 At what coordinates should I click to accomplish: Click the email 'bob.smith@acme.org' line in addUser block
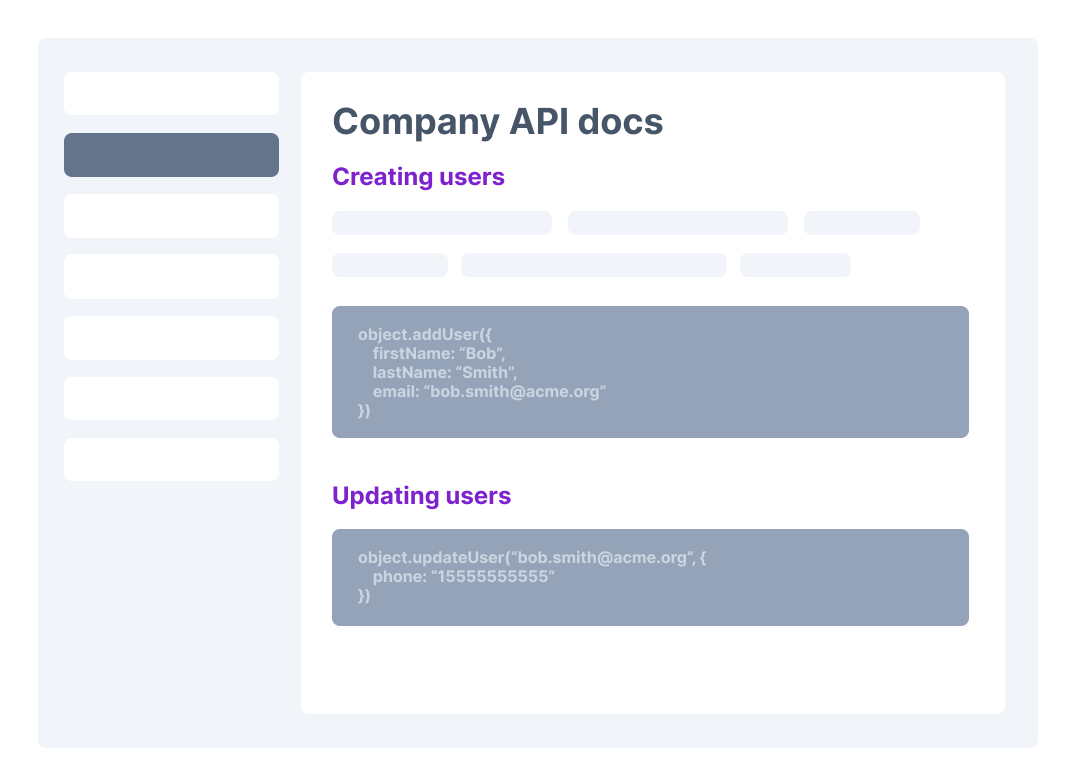point(489,392)
